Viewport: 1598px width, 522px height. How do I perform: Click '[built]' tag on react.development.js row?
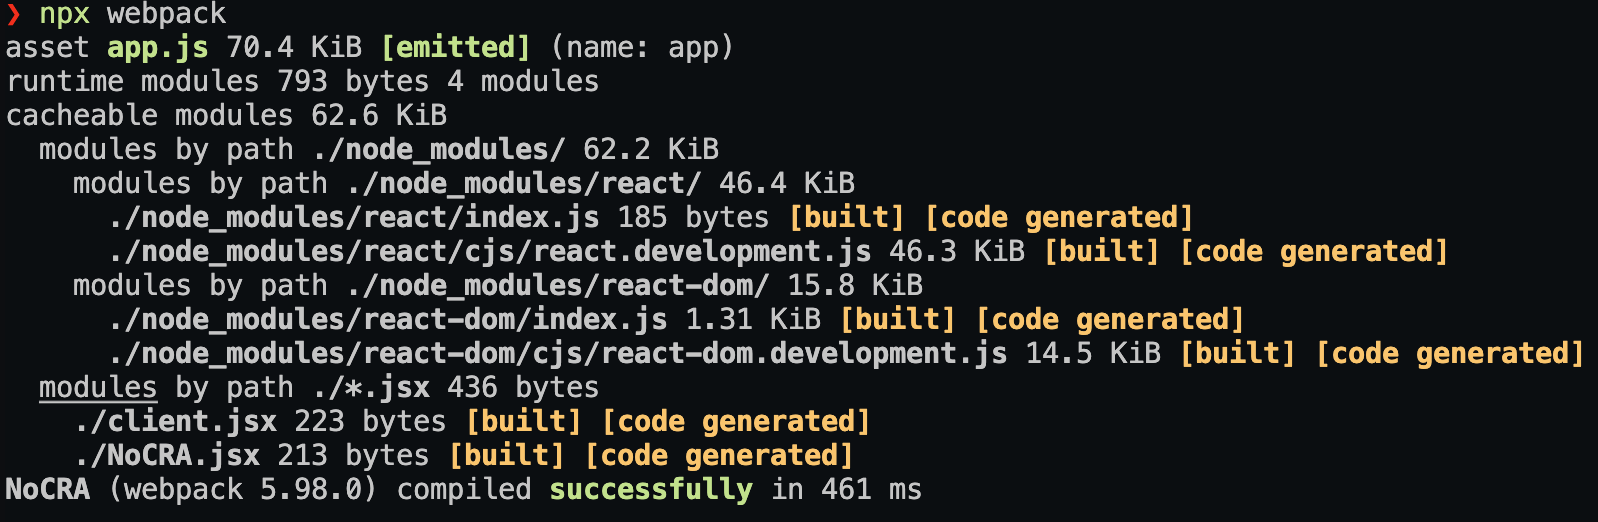[x=1102, y=252]
